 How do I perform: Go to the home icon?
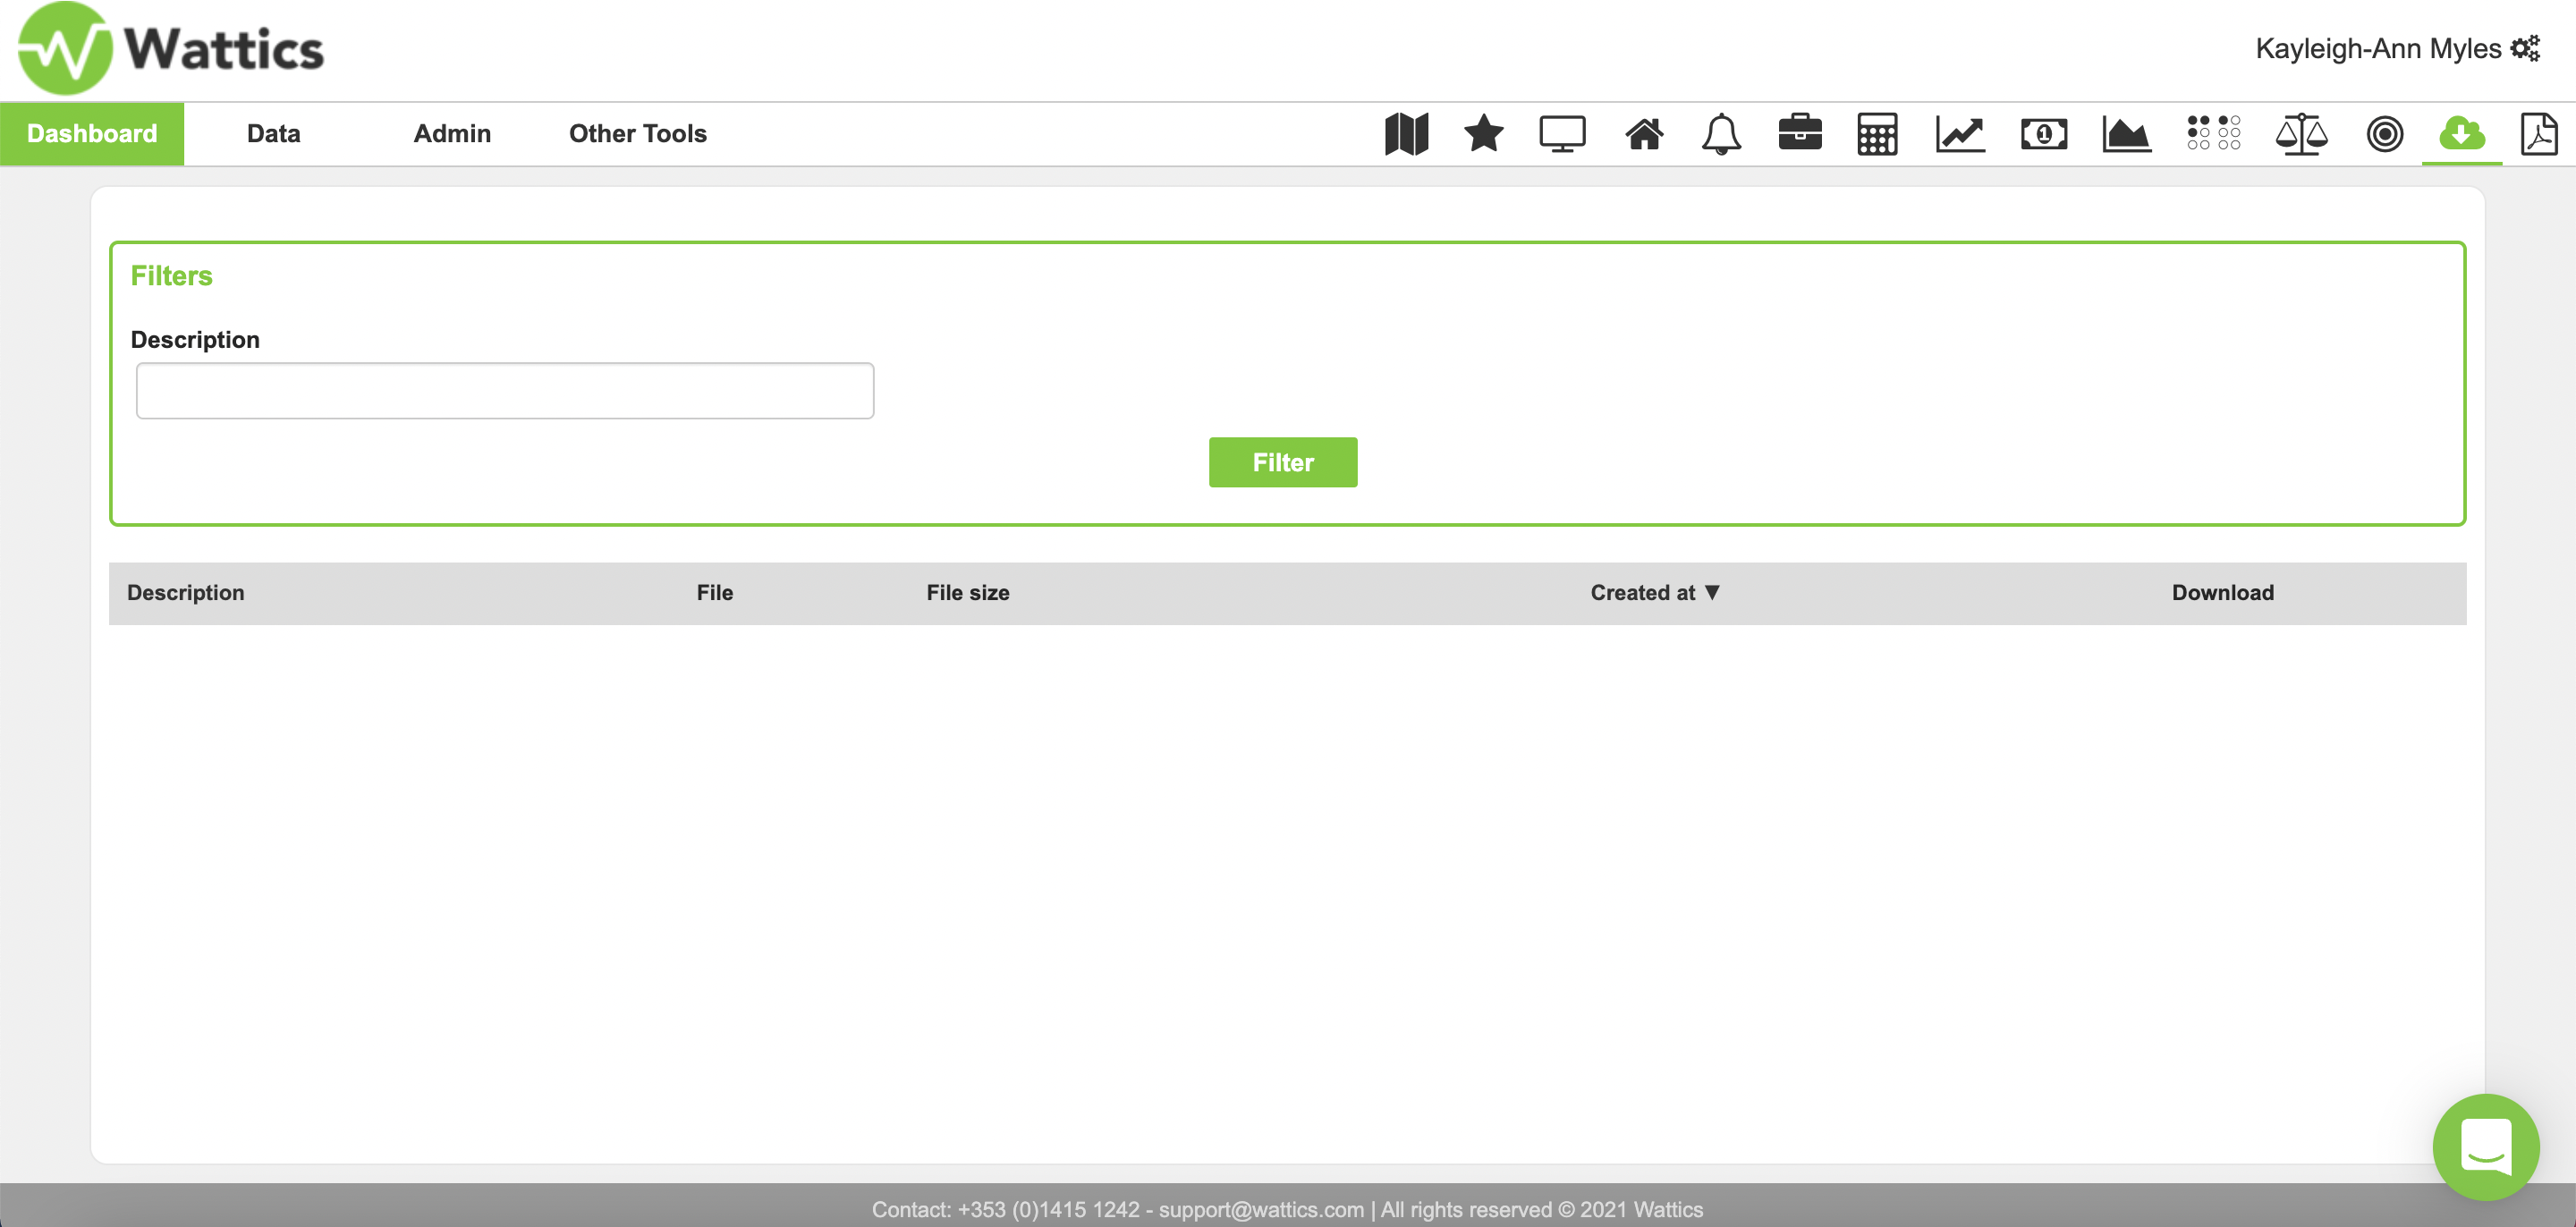point(1643,134)
